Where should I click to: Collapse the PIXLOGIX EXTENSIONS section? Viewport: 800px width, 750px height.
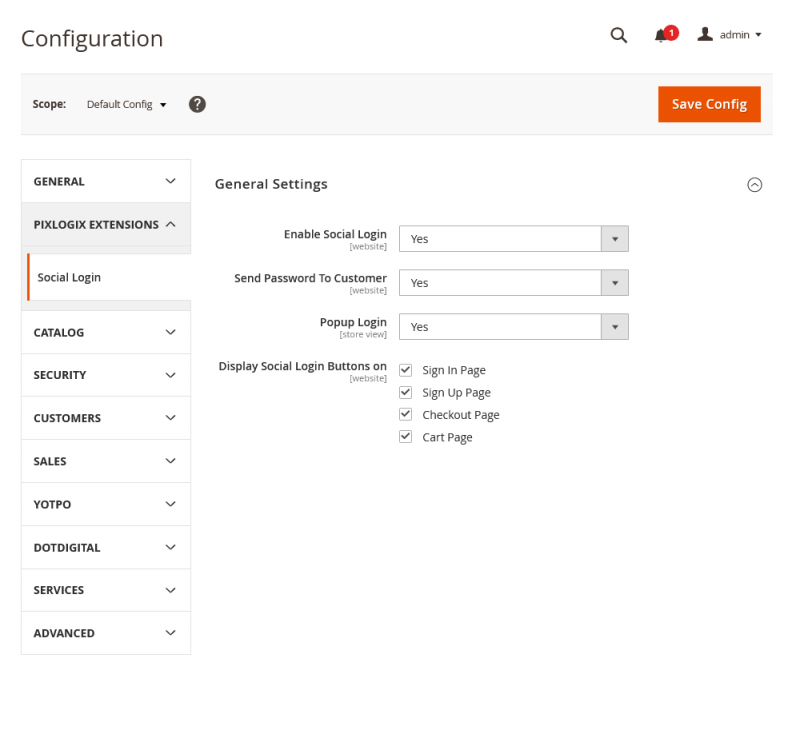coord(105,224)
